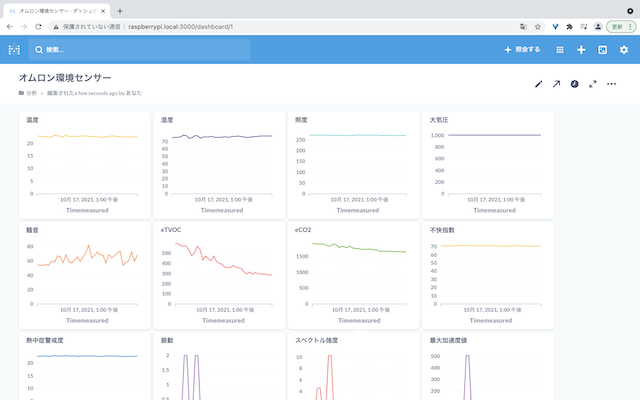Image resolution: width=640 pixels, height=400 pixels.
Task: Click the circular icon at tab strip's right end
Action: [x=630, y=11]
